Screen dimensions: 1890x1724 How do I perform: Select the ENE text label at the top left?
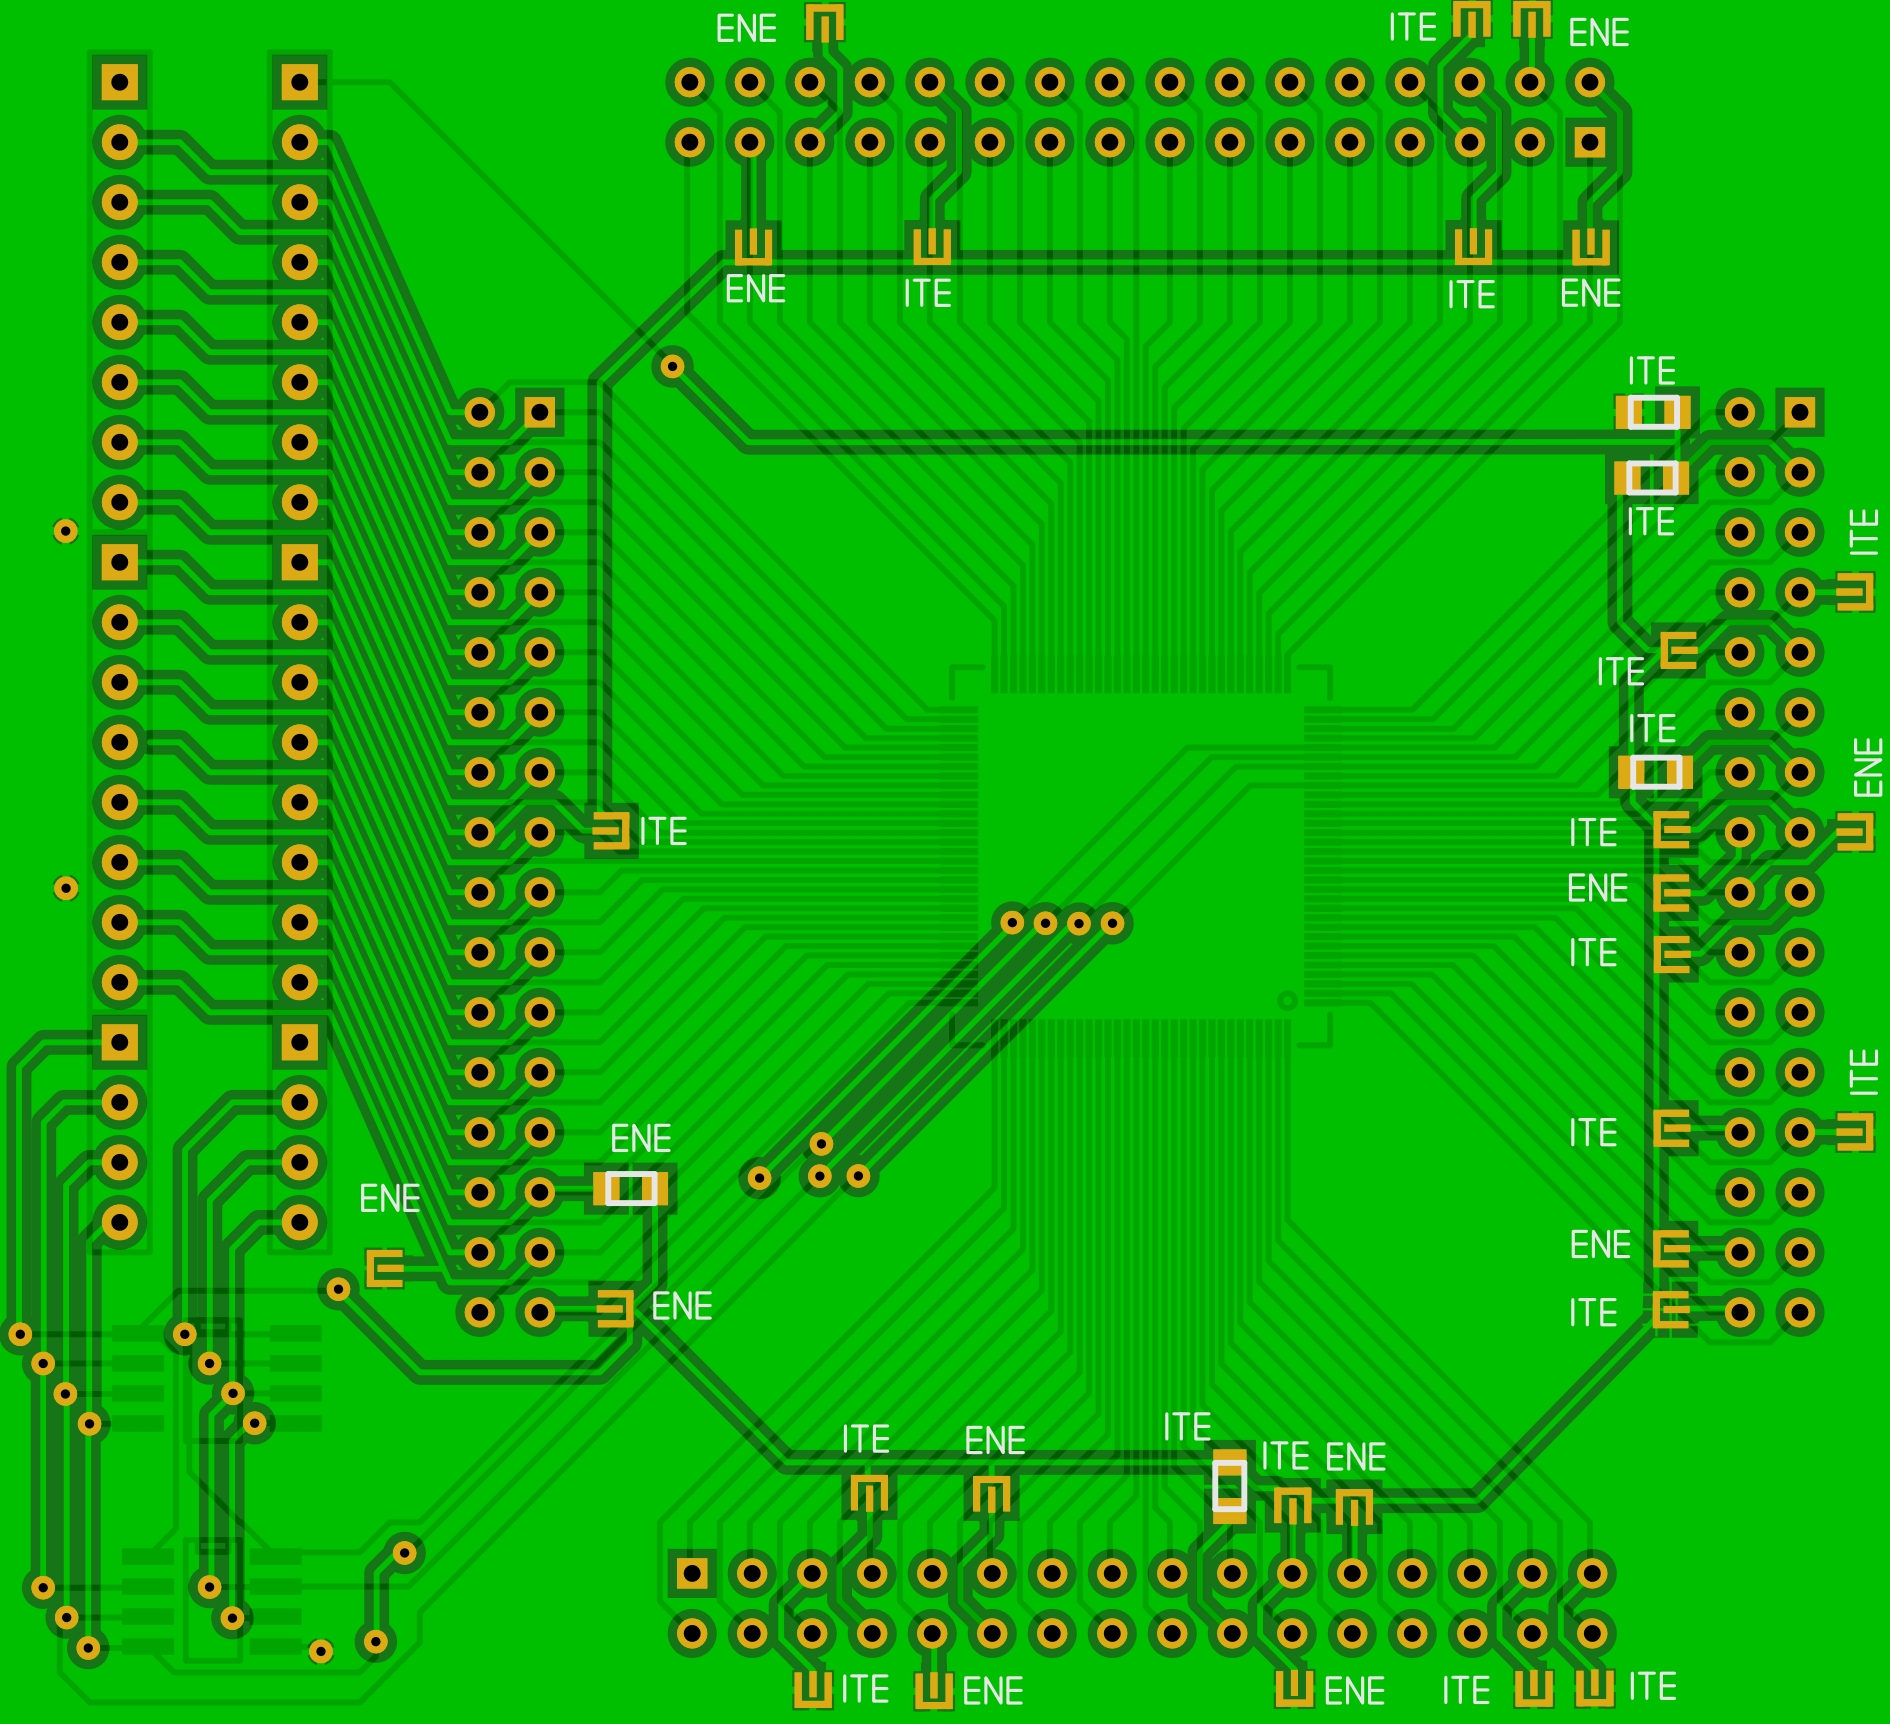pyautogui.click(x=746, y=29)
